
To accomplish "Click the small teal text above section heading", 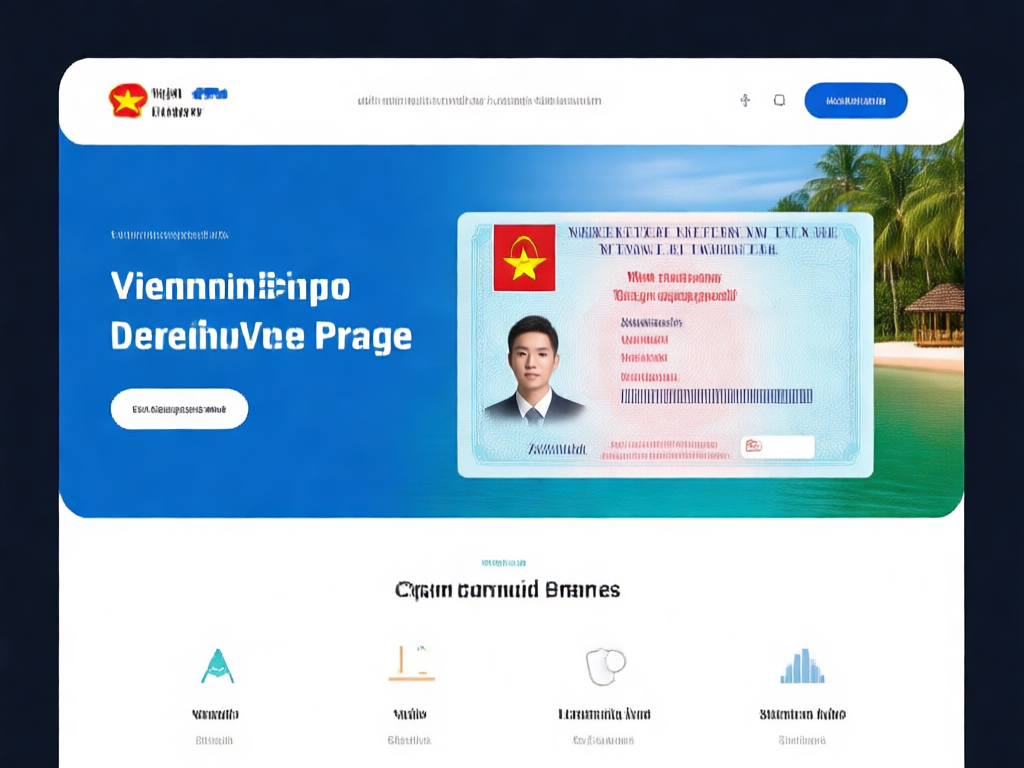I will [x=504, y=562].
